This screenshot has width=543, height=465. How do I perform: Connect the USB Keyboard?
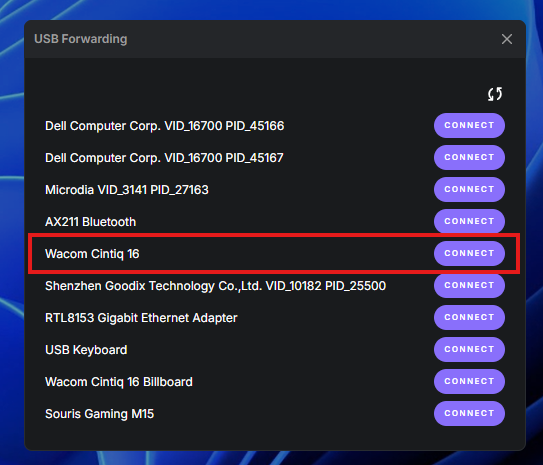click(469, 349)
